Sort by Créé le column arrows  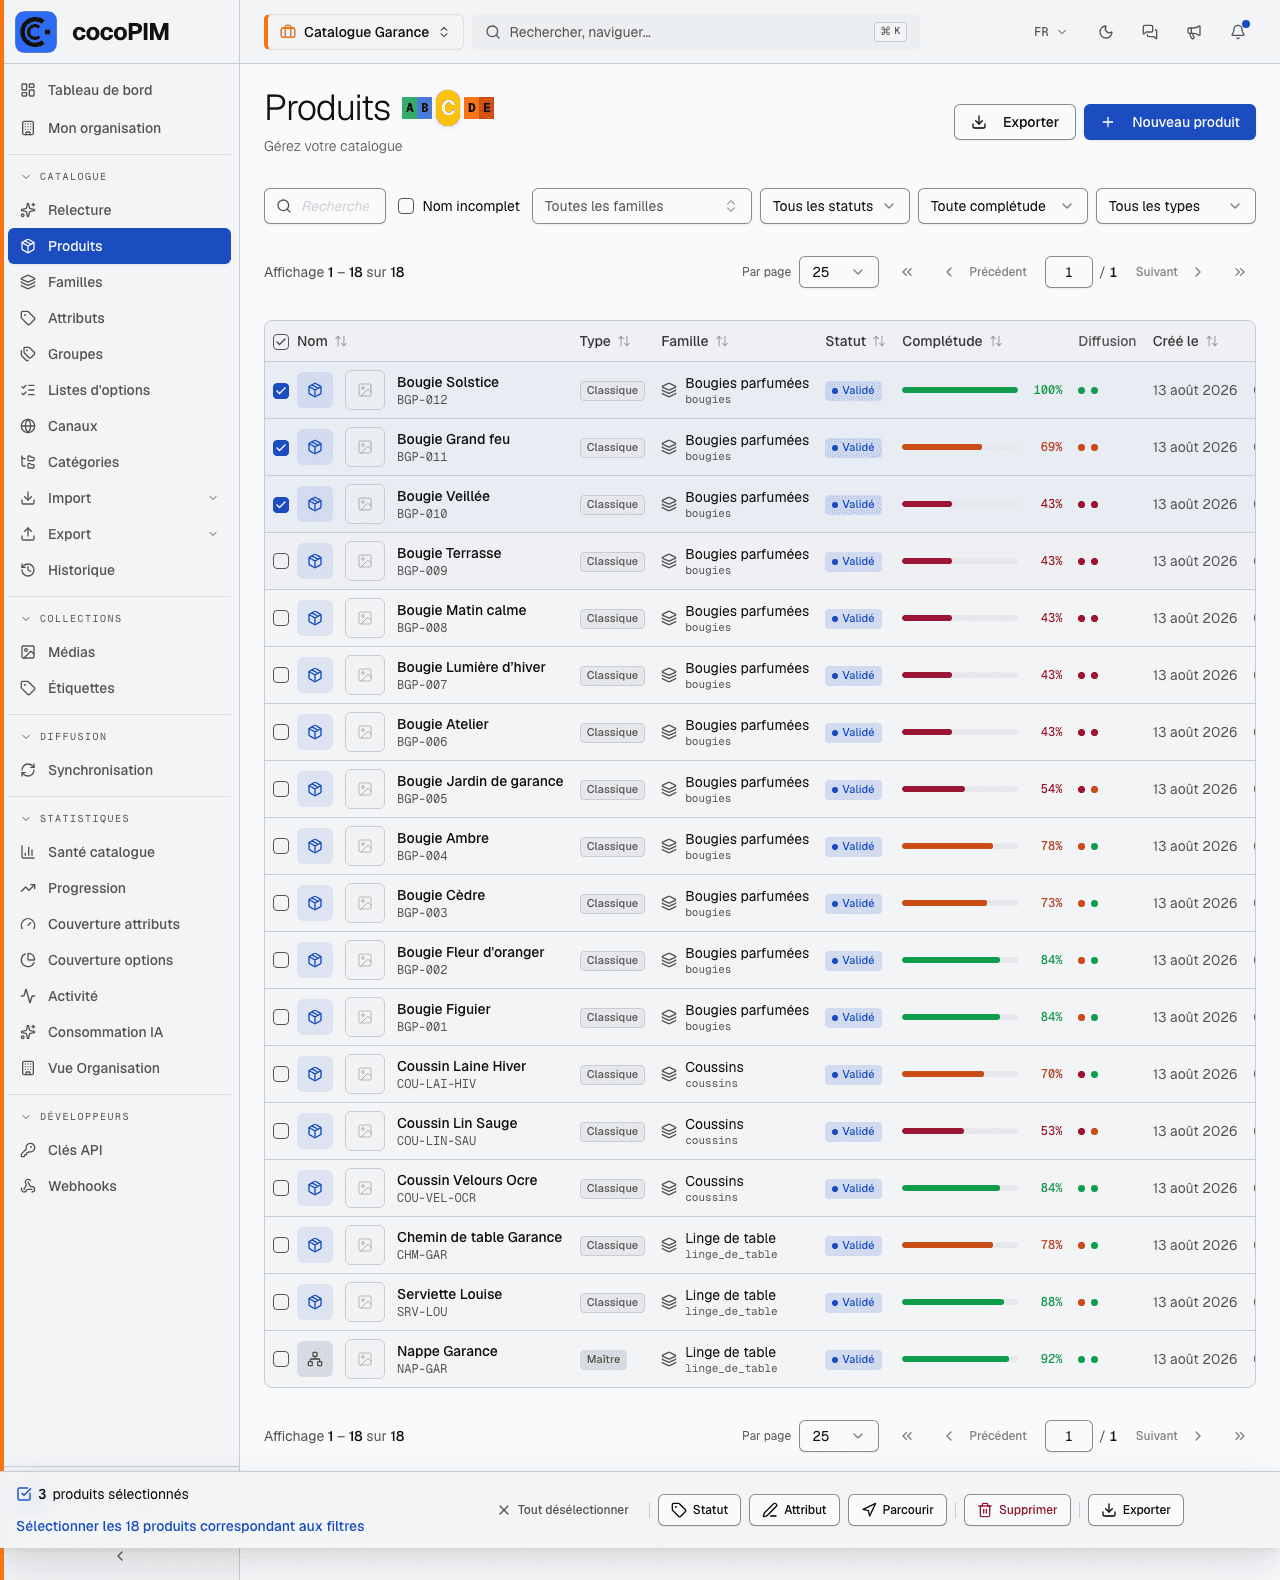pyautogui.click(x=1212, y=341)
